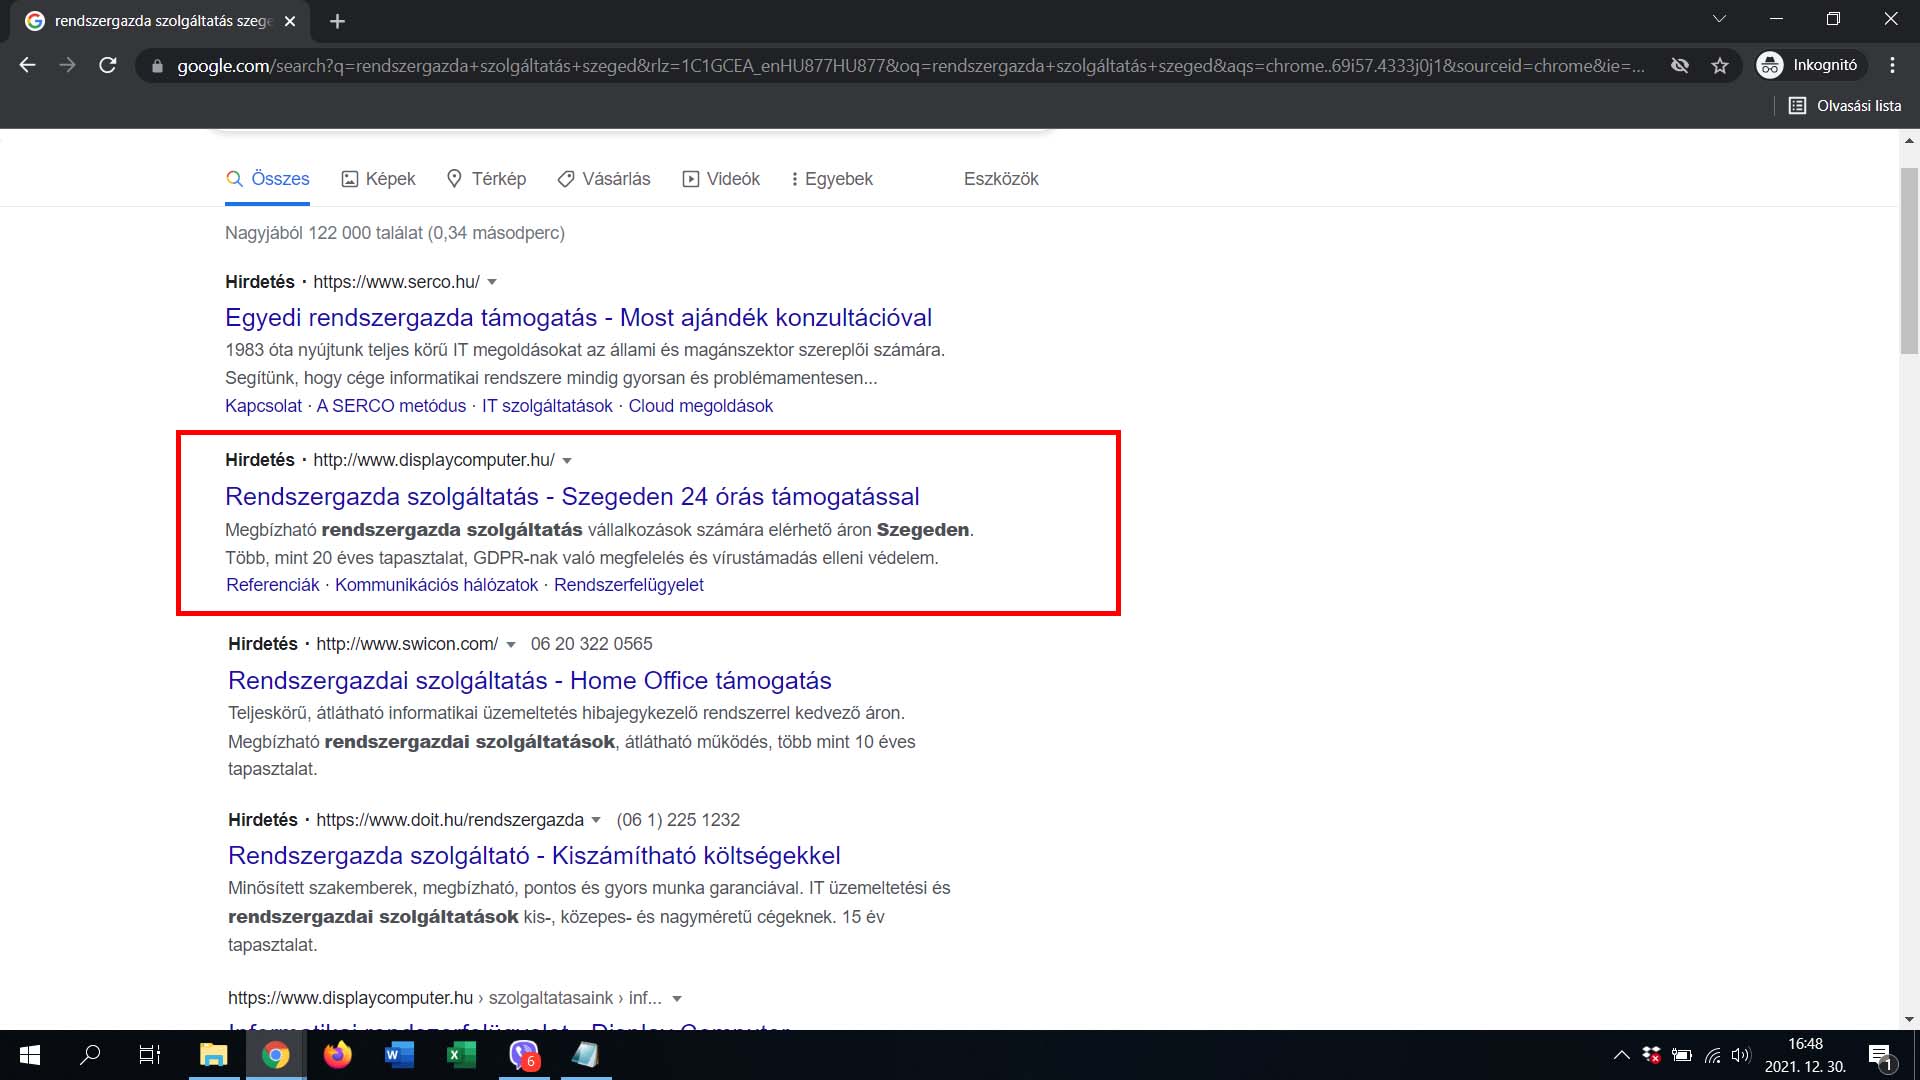Open the Cloud megoldások sitelink
1920x1080 pixels.
pyautogui.click(x=700, y=406)
